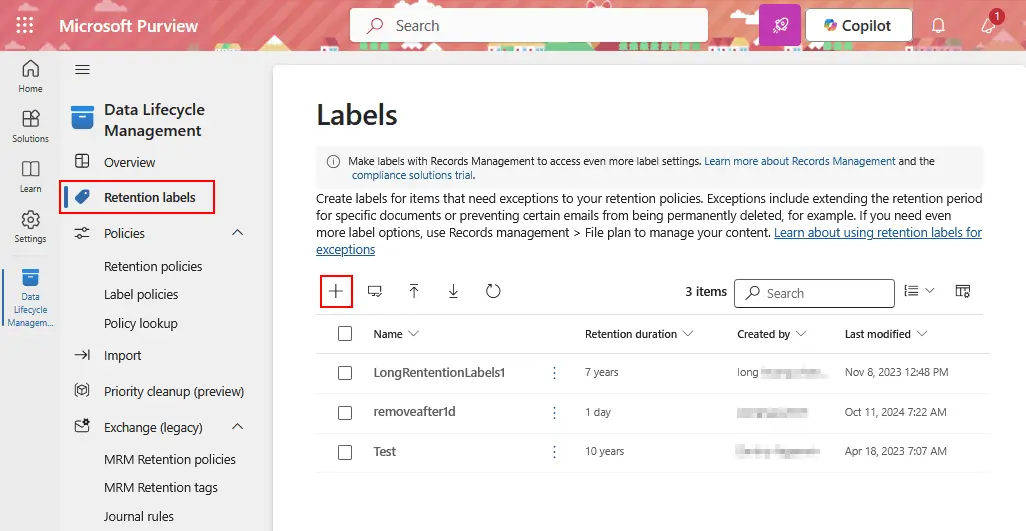Open Learn in the left rail
This screenshot has width=1026, height=531.
30,177
